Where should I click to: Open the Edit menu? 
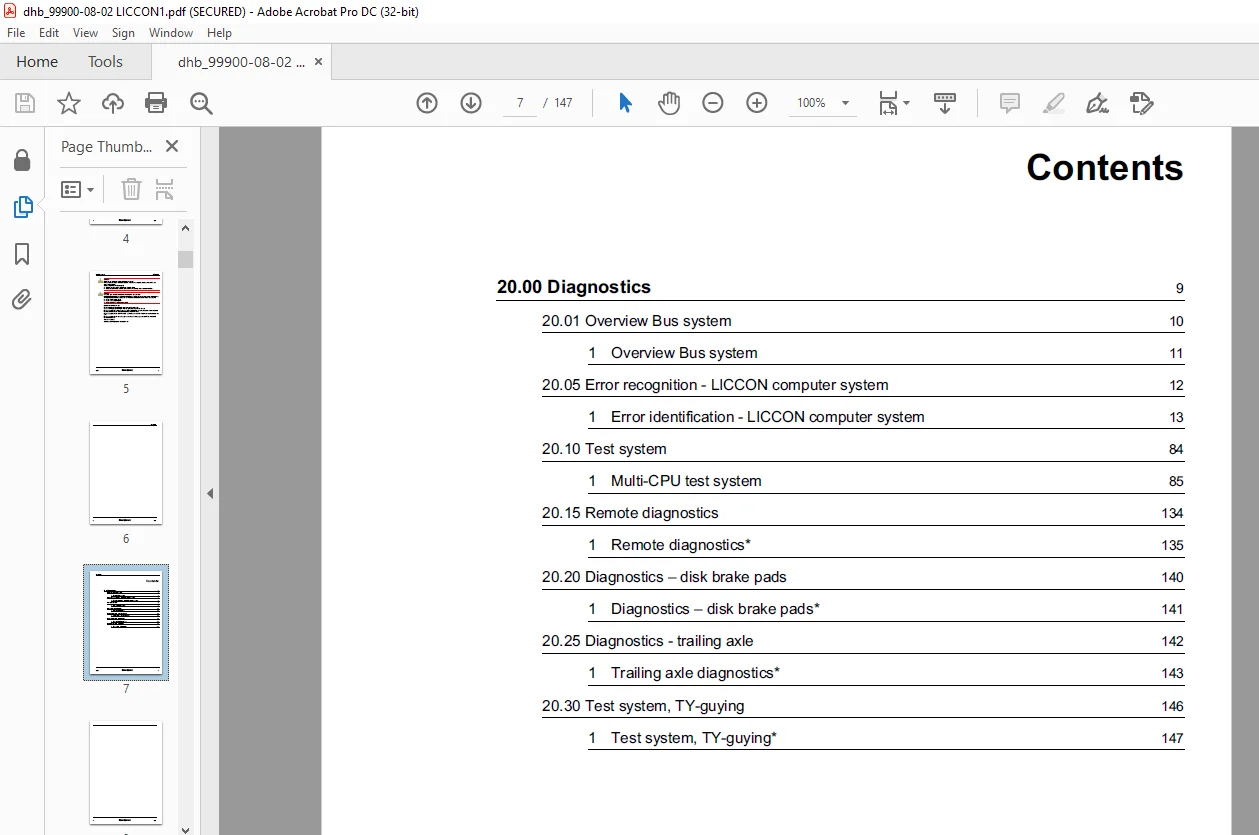coord(49,32)
